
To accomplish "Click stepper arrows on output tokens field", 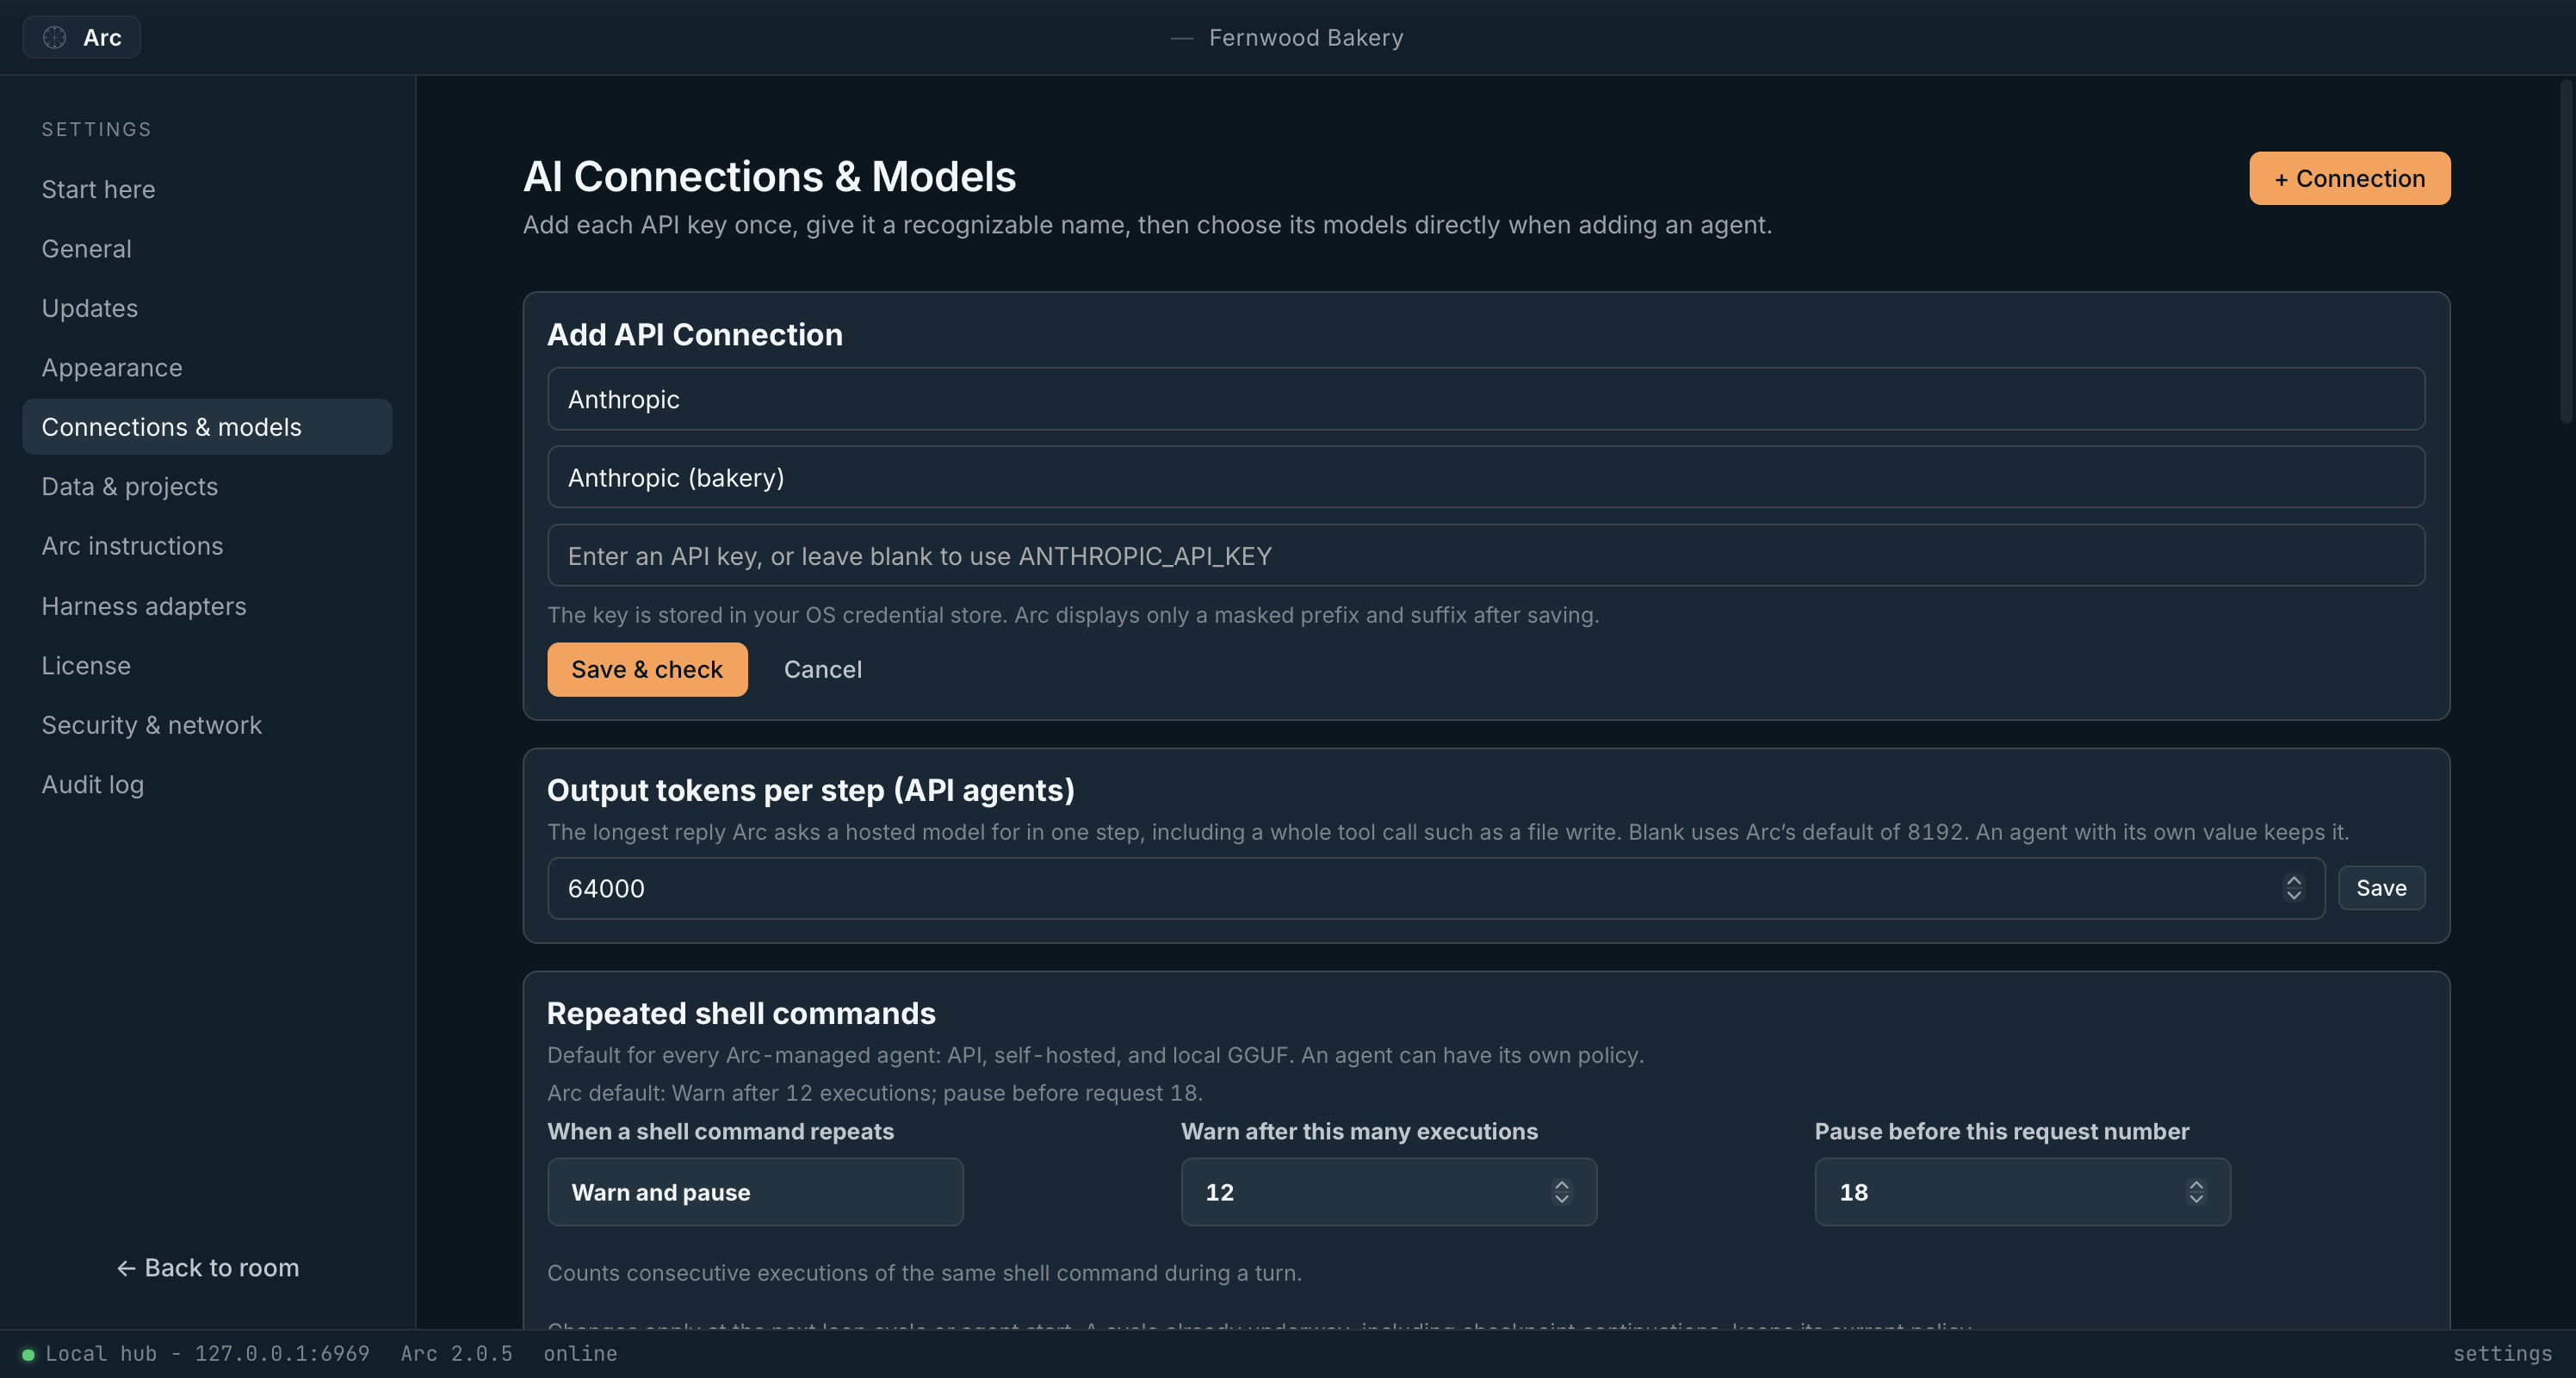I will 2293,888.
